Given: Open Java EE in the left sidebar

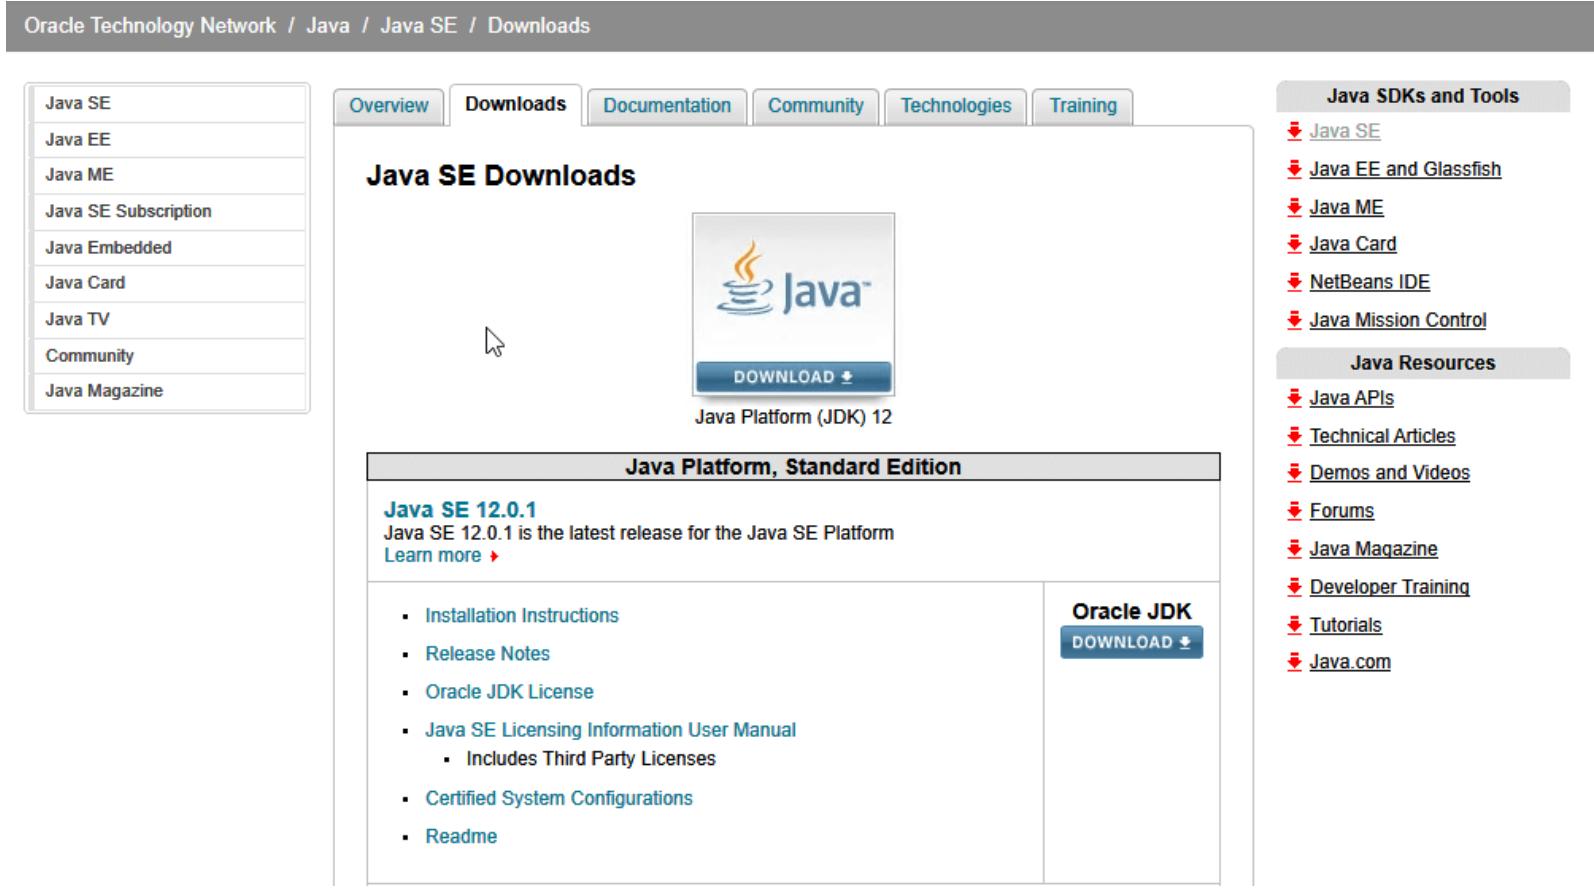Looking at the screenshot, I should pos(169,139).
